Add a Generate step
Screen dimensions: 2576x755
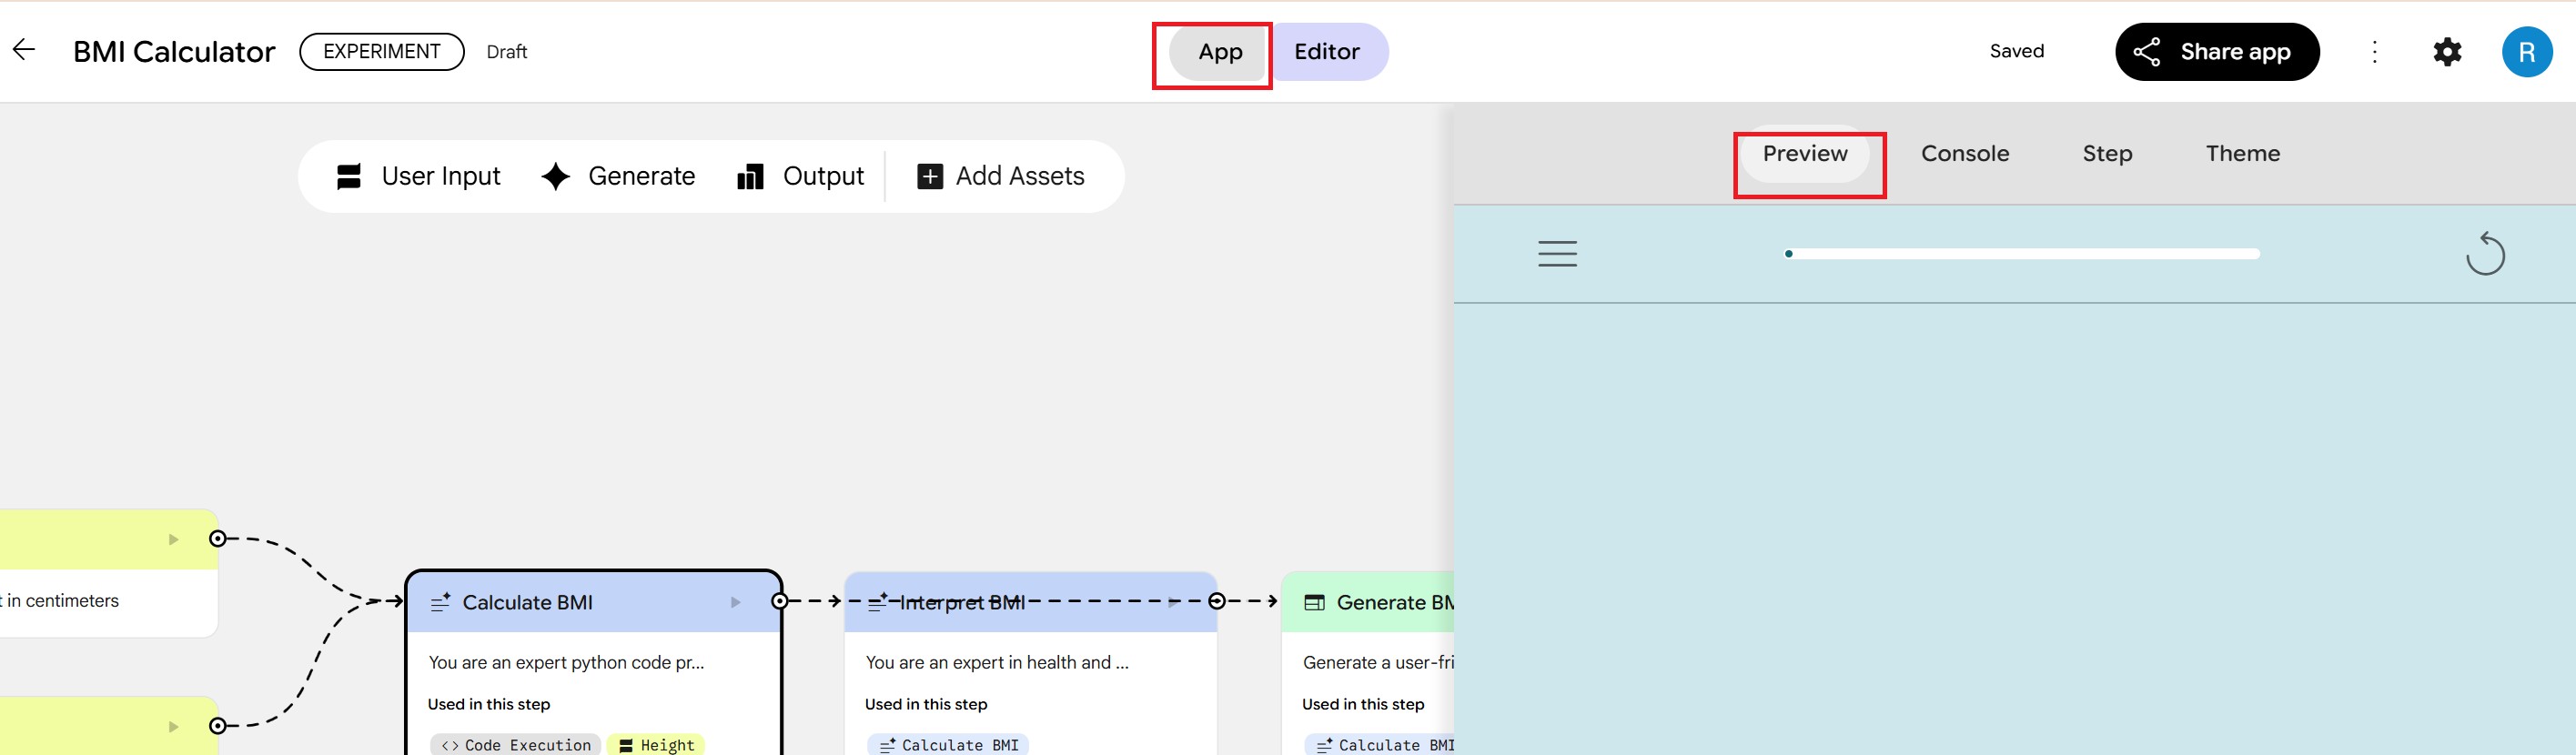click(618, 176)
